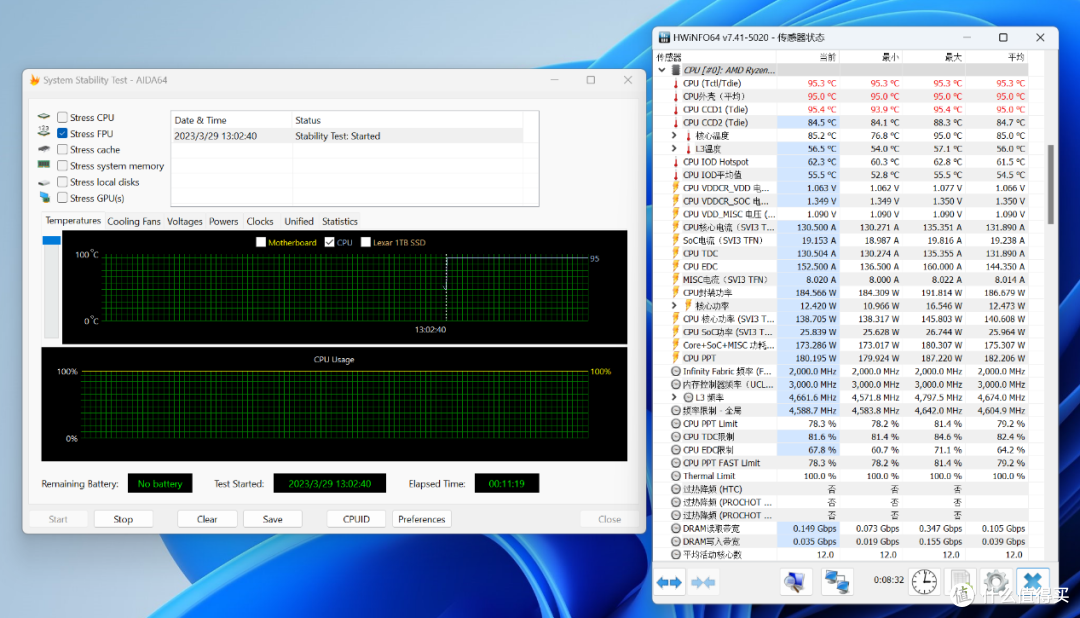Screen dimensions: 1080x618
Task: Click clock icon beside Thermal Limit
Action: [x=676, y=476]
